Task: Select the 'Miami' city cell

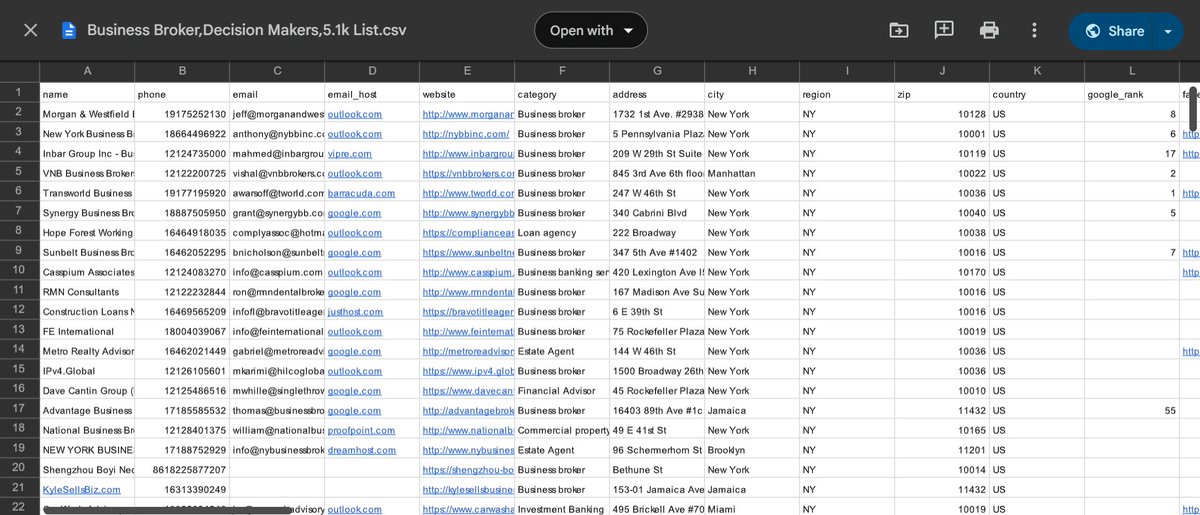Action: tap(752, 509)
